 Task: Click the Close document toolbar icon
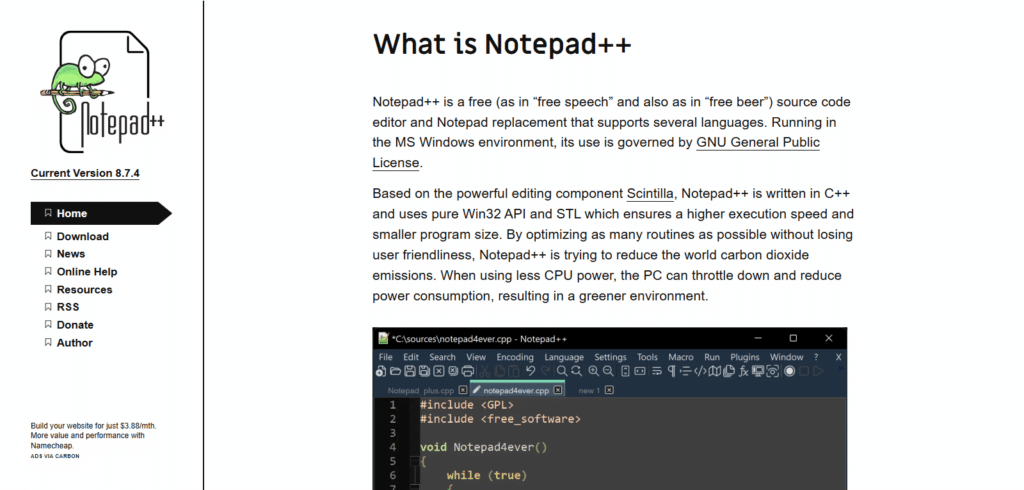click(x=438, y=371)
